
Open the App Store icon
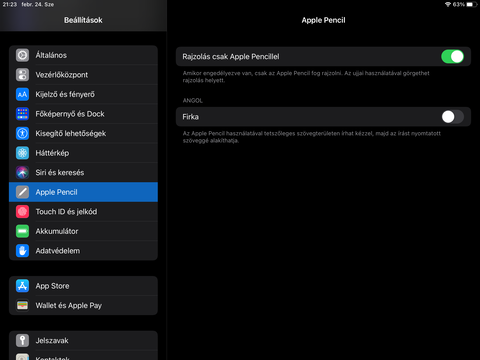coord(22,286)
